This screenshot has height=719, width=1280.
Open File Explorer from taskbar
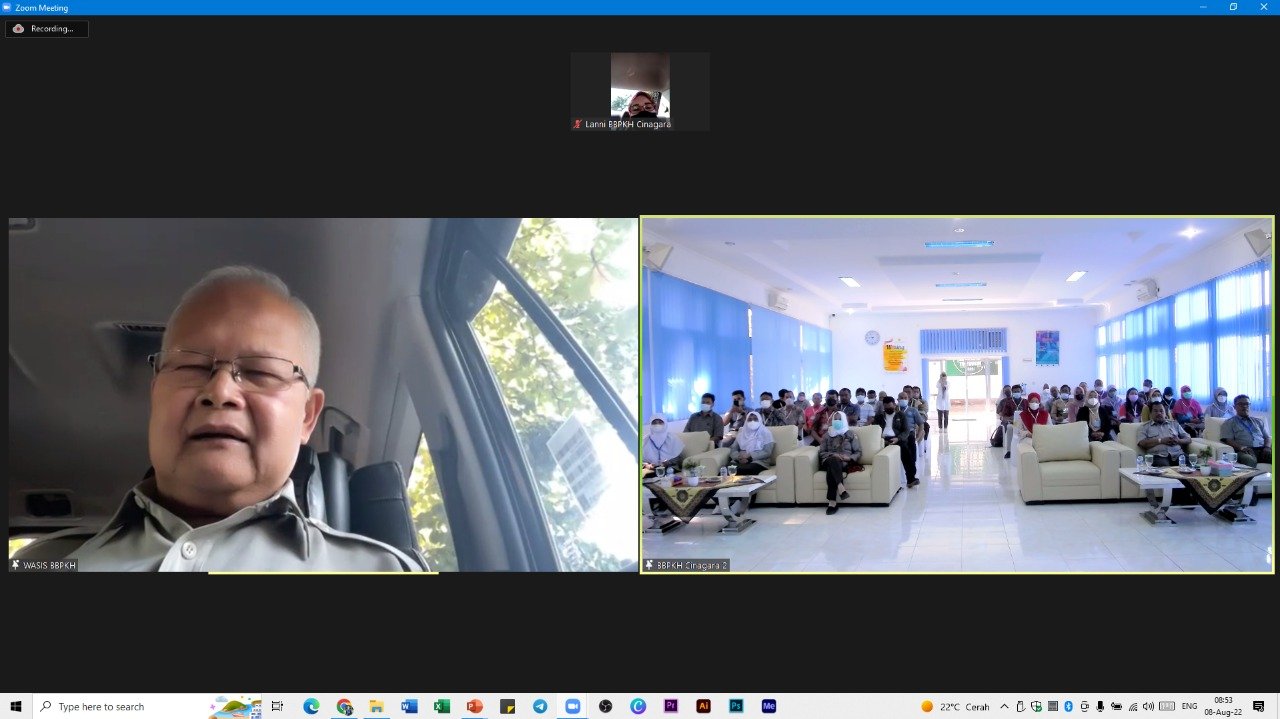376,706
